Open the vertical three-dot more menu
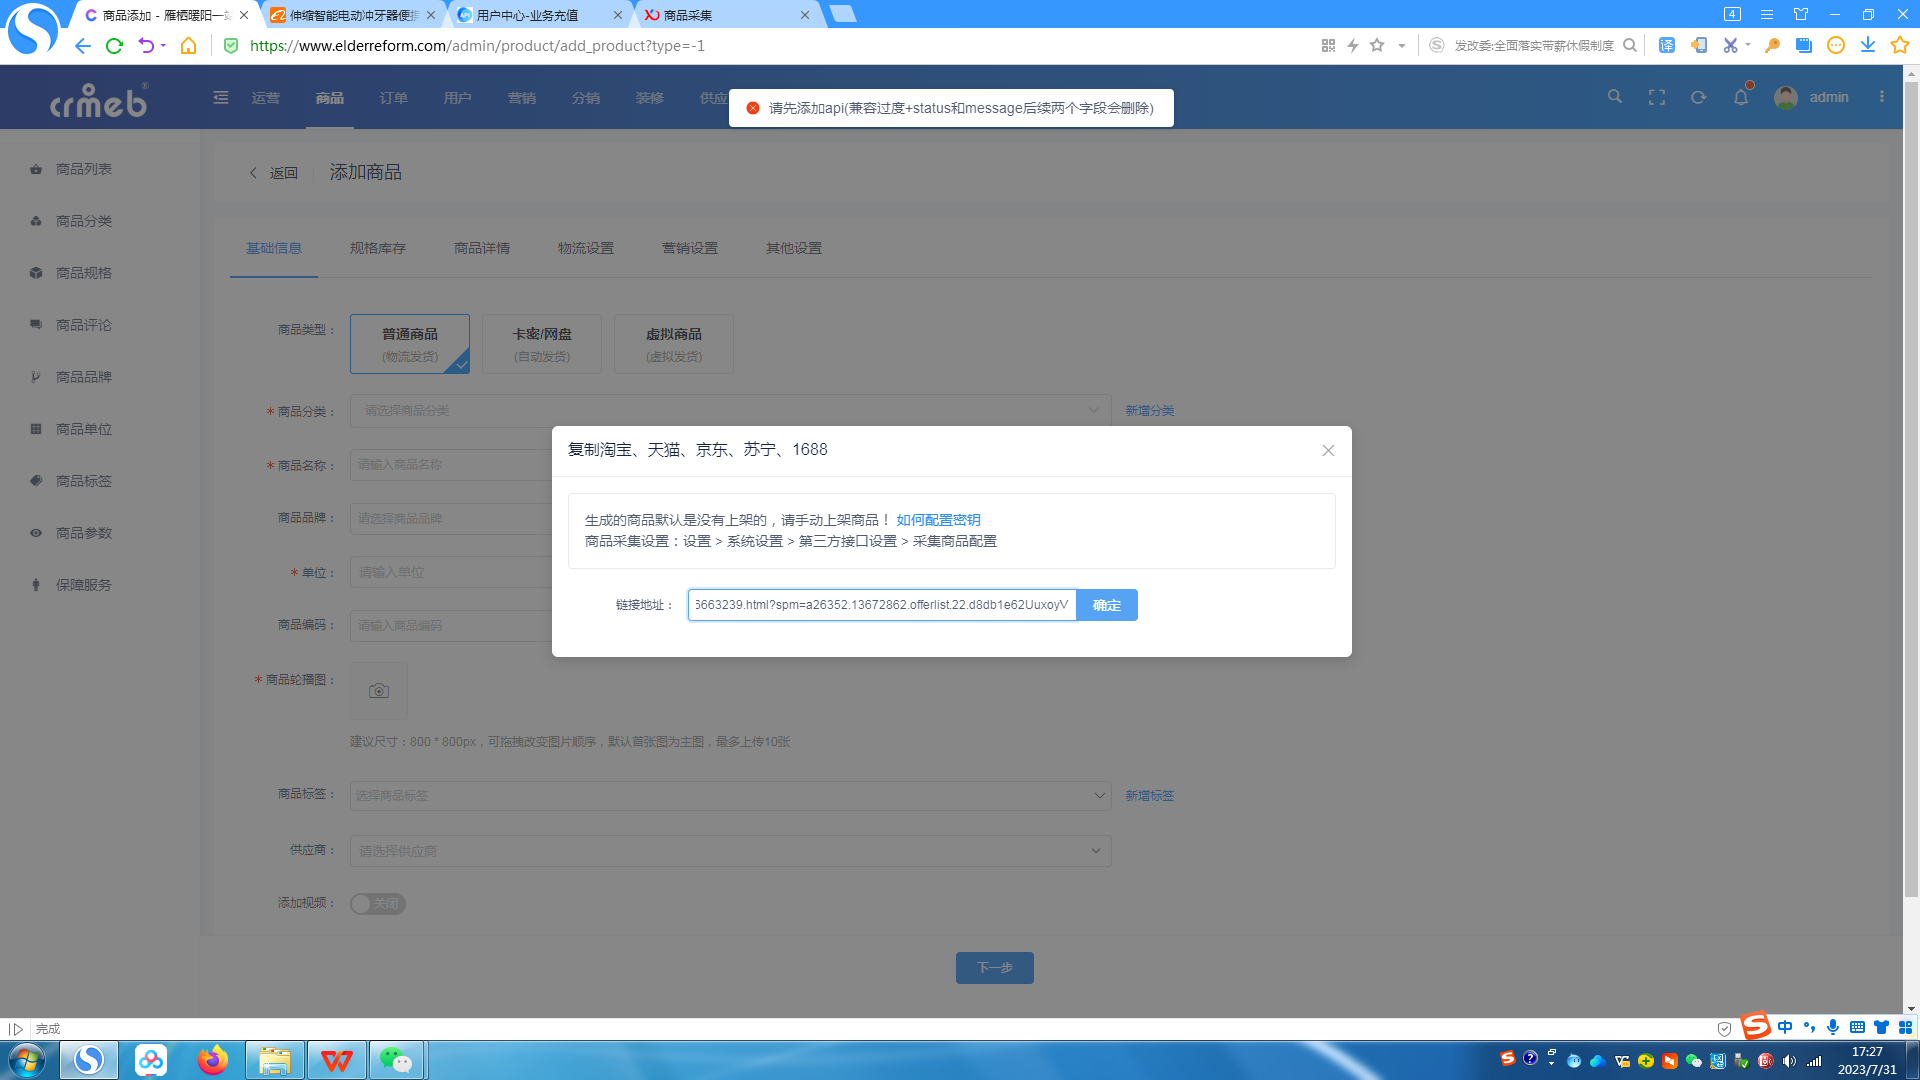 coord(1882,97)
